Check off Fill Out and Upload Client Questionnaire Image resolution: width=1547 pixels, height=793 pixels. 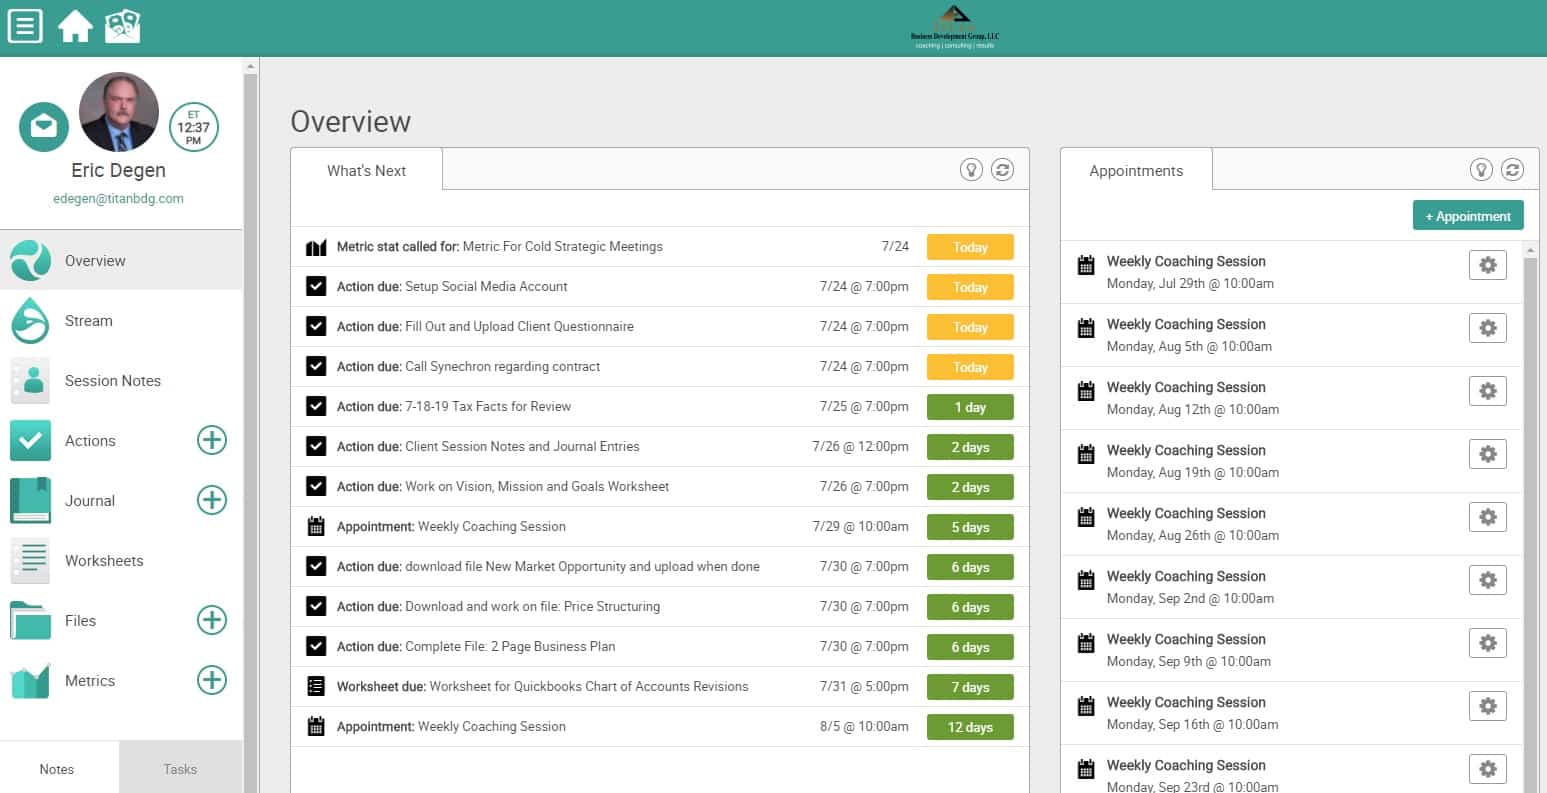[x=316, y=326]
